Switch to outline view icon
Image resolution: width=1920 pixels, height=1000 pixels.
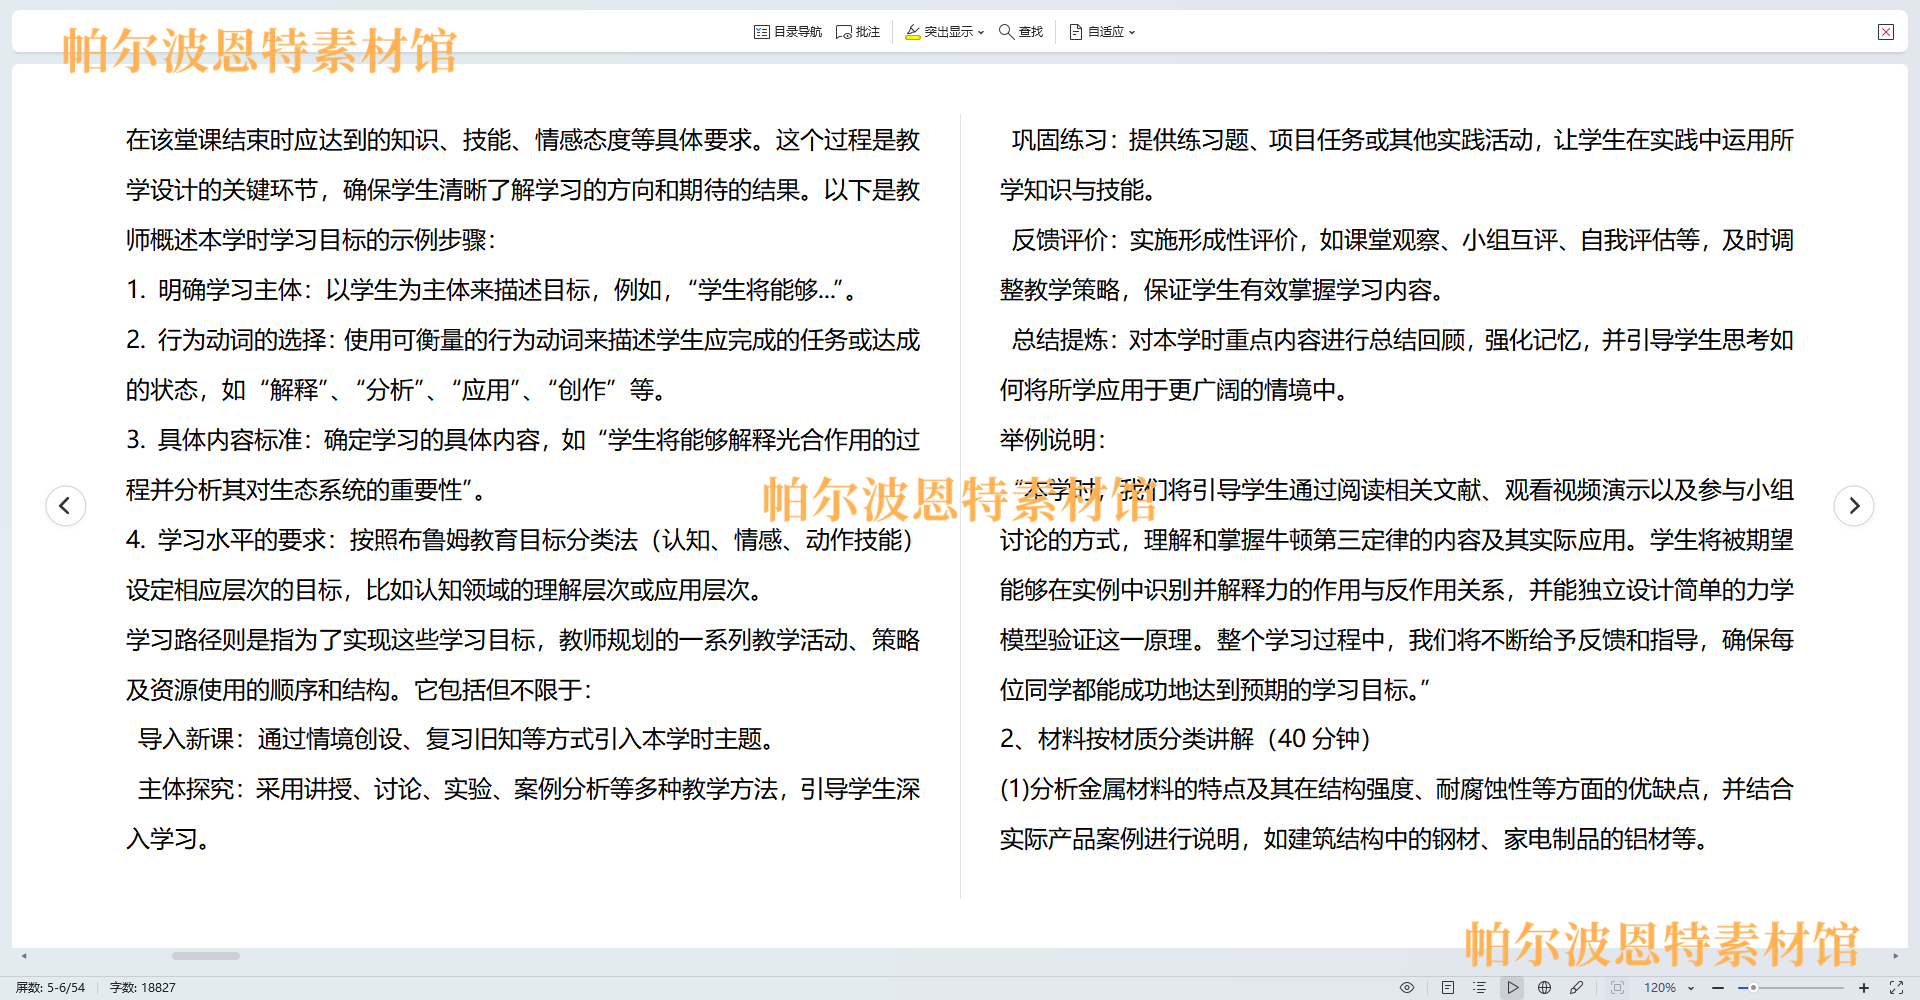tap(1480, 987)
